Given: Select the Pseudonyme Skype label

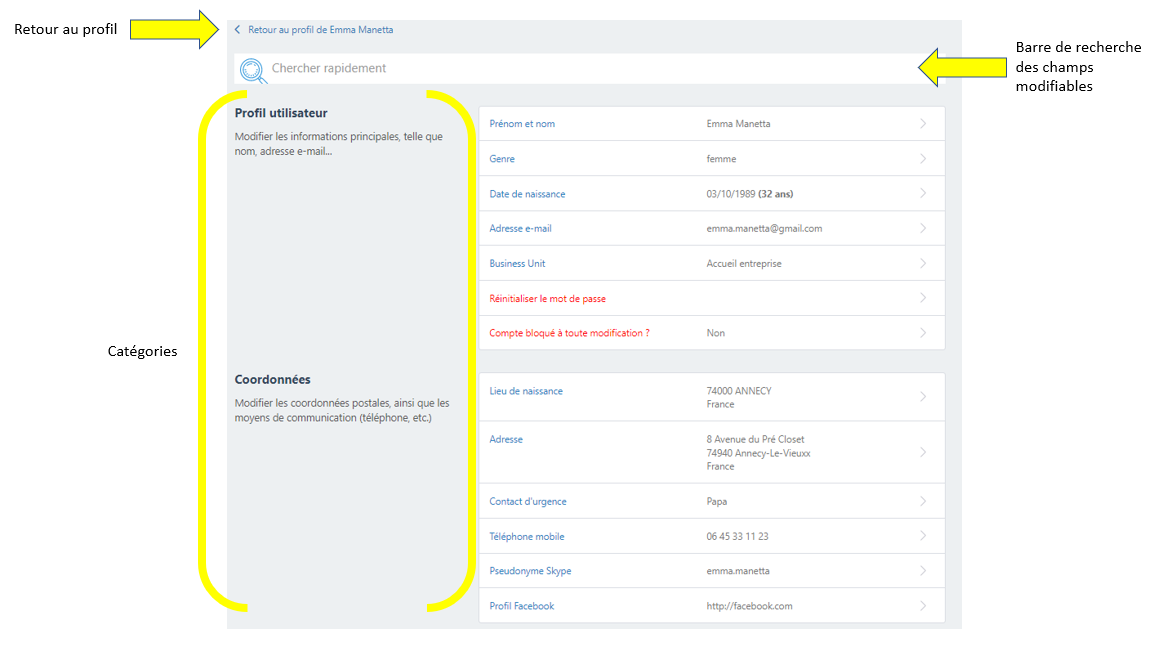Looking at the screenshot, I should pyautogui.click(x=530, y=571).
